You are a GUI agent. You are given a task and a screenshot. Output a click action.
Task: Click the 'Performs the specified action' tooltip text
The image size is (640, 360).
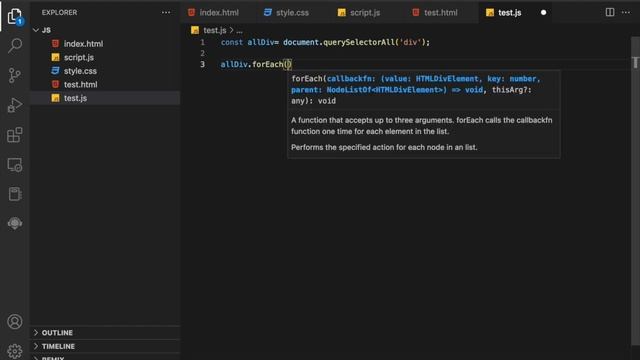tap(384, 147)
